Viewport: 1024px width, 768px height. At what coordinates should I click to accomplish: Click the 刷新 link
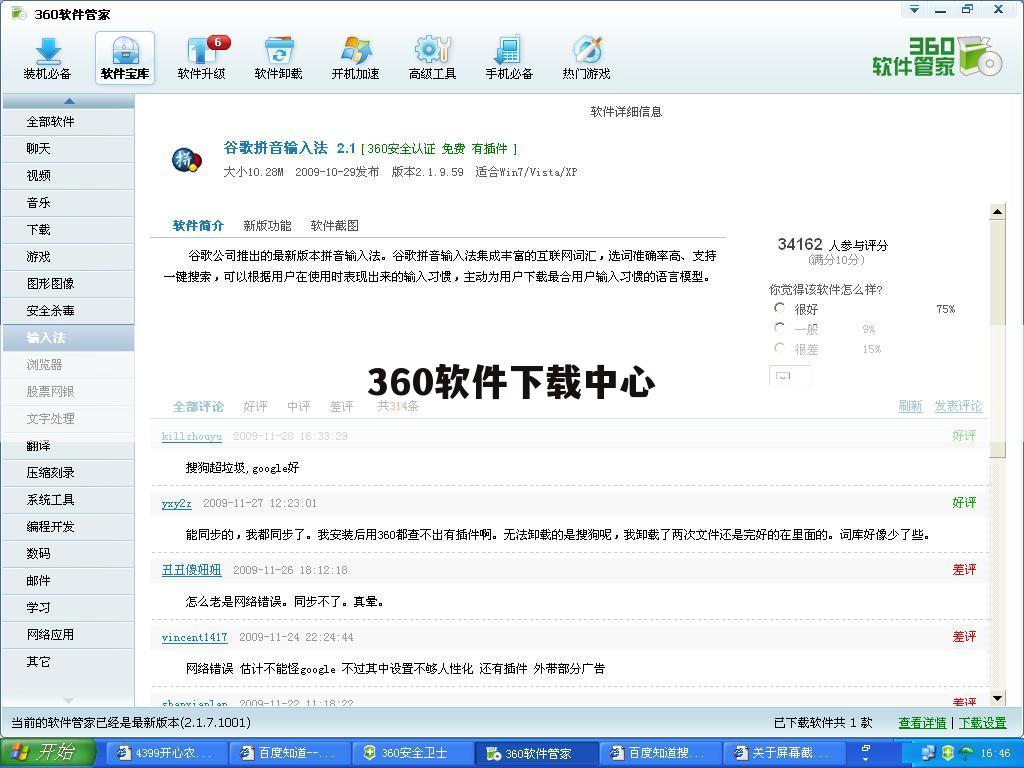pos(910,406)
